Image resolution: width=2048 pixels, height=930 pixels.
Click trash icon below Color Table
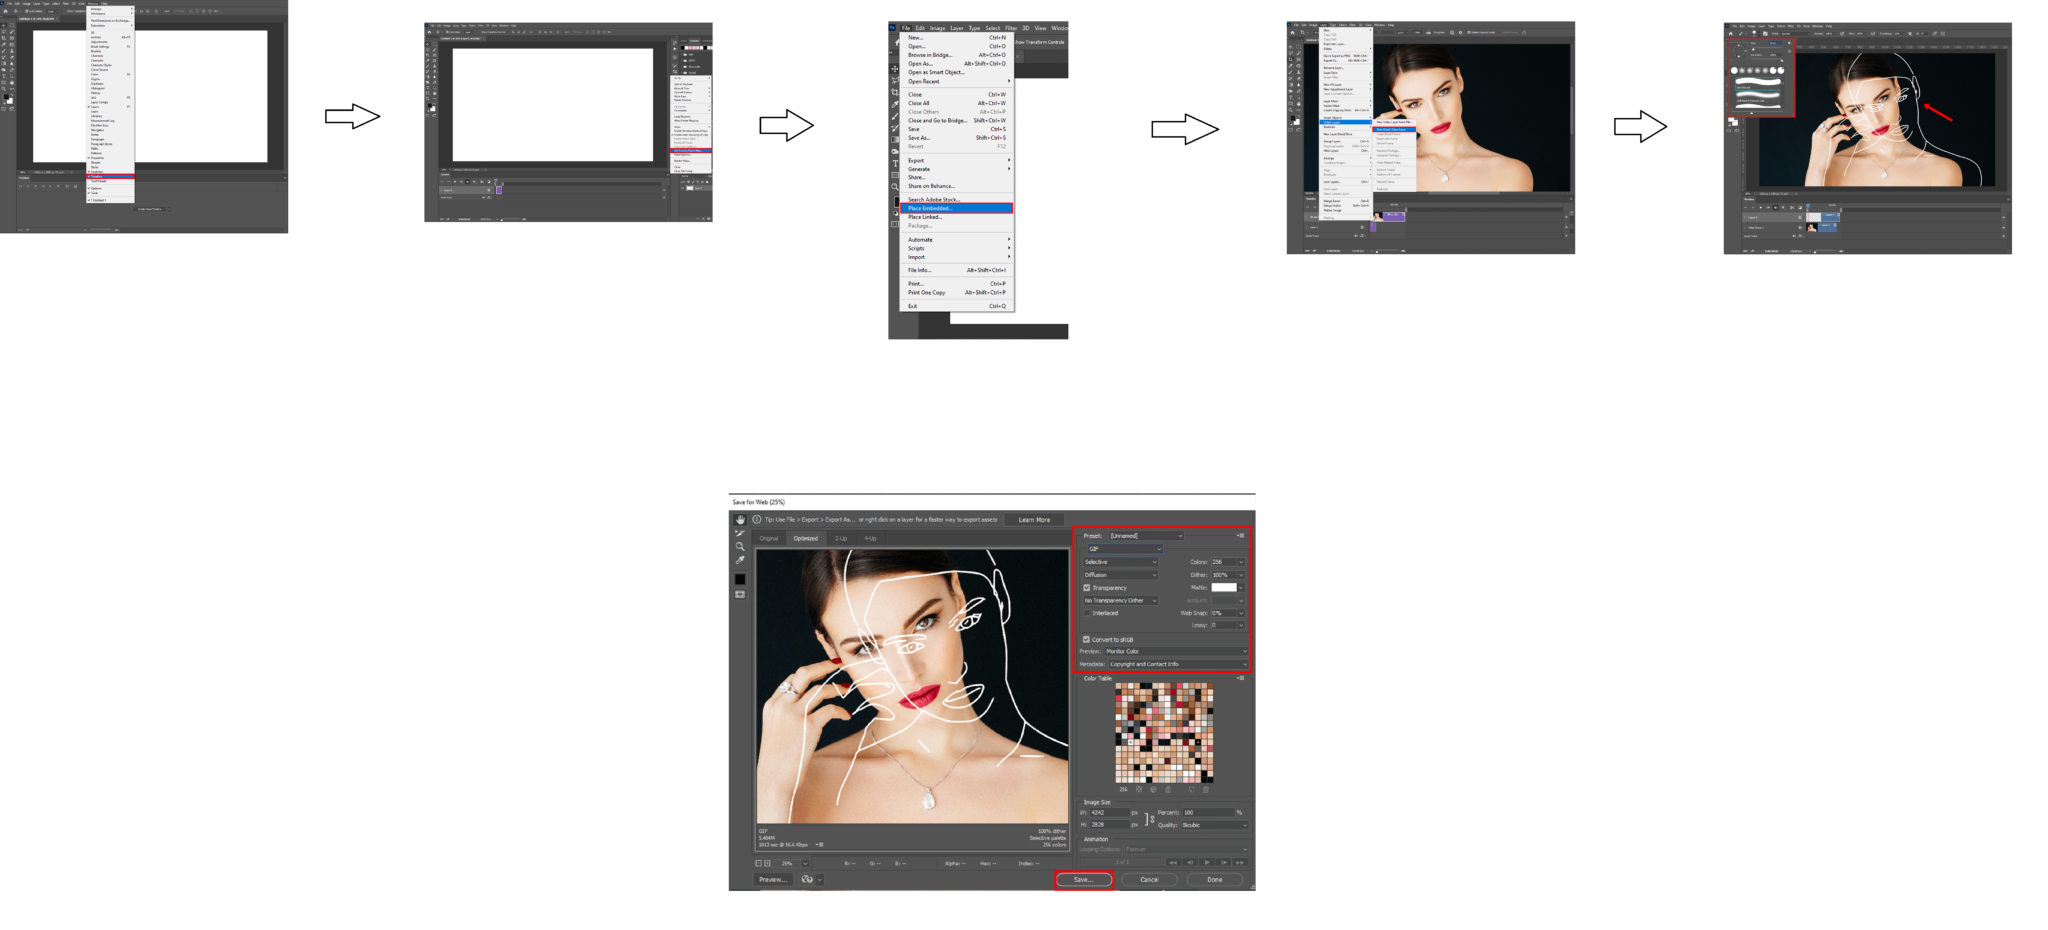(1205, 789)
